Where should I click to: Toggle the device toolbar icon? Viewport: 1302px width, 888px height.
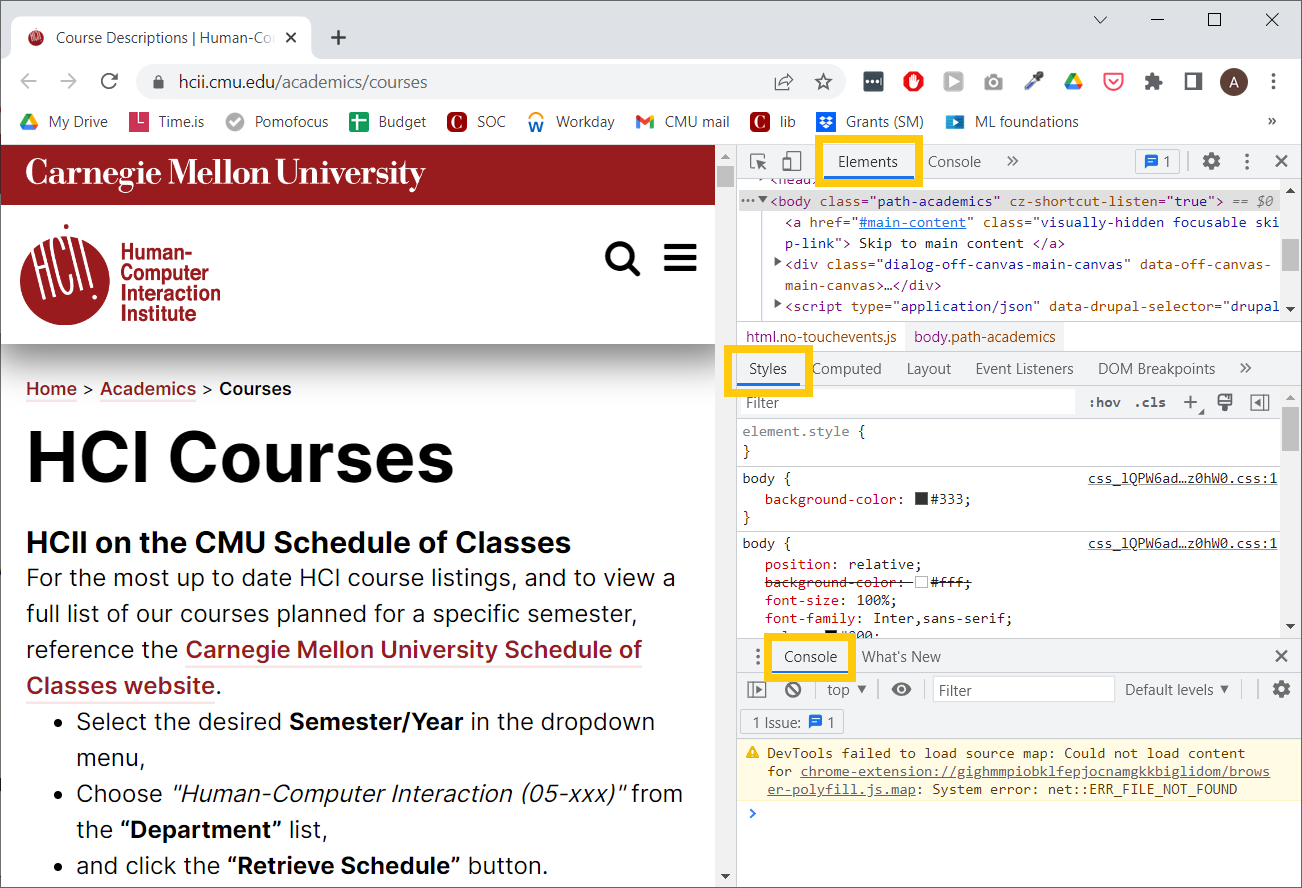coord(791,162)
